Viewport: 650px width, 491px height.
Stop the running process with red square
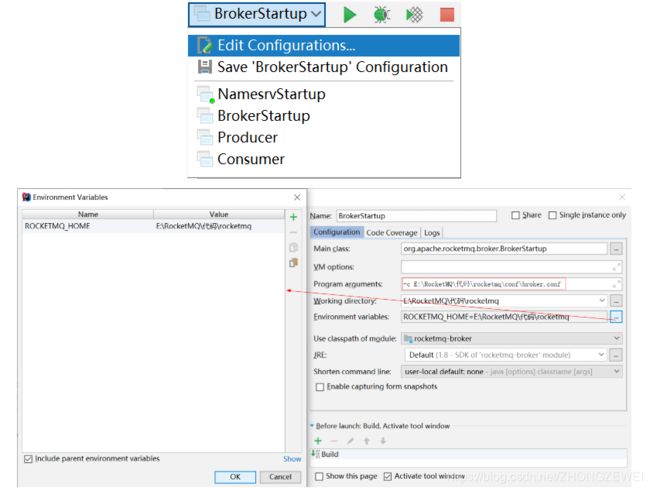coord(447,15)
